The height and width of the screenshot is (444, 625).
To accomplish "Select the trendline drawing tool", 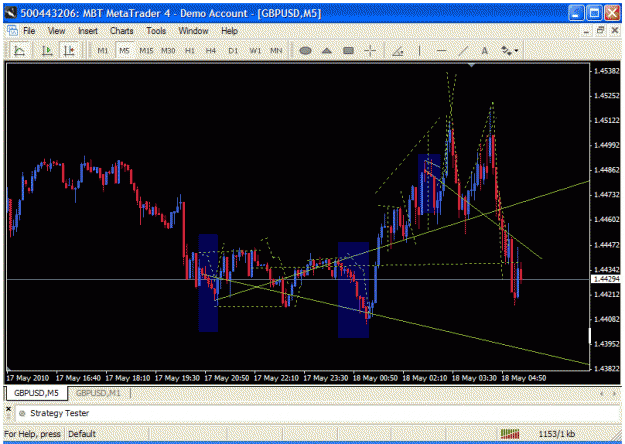I will [463, 51].
